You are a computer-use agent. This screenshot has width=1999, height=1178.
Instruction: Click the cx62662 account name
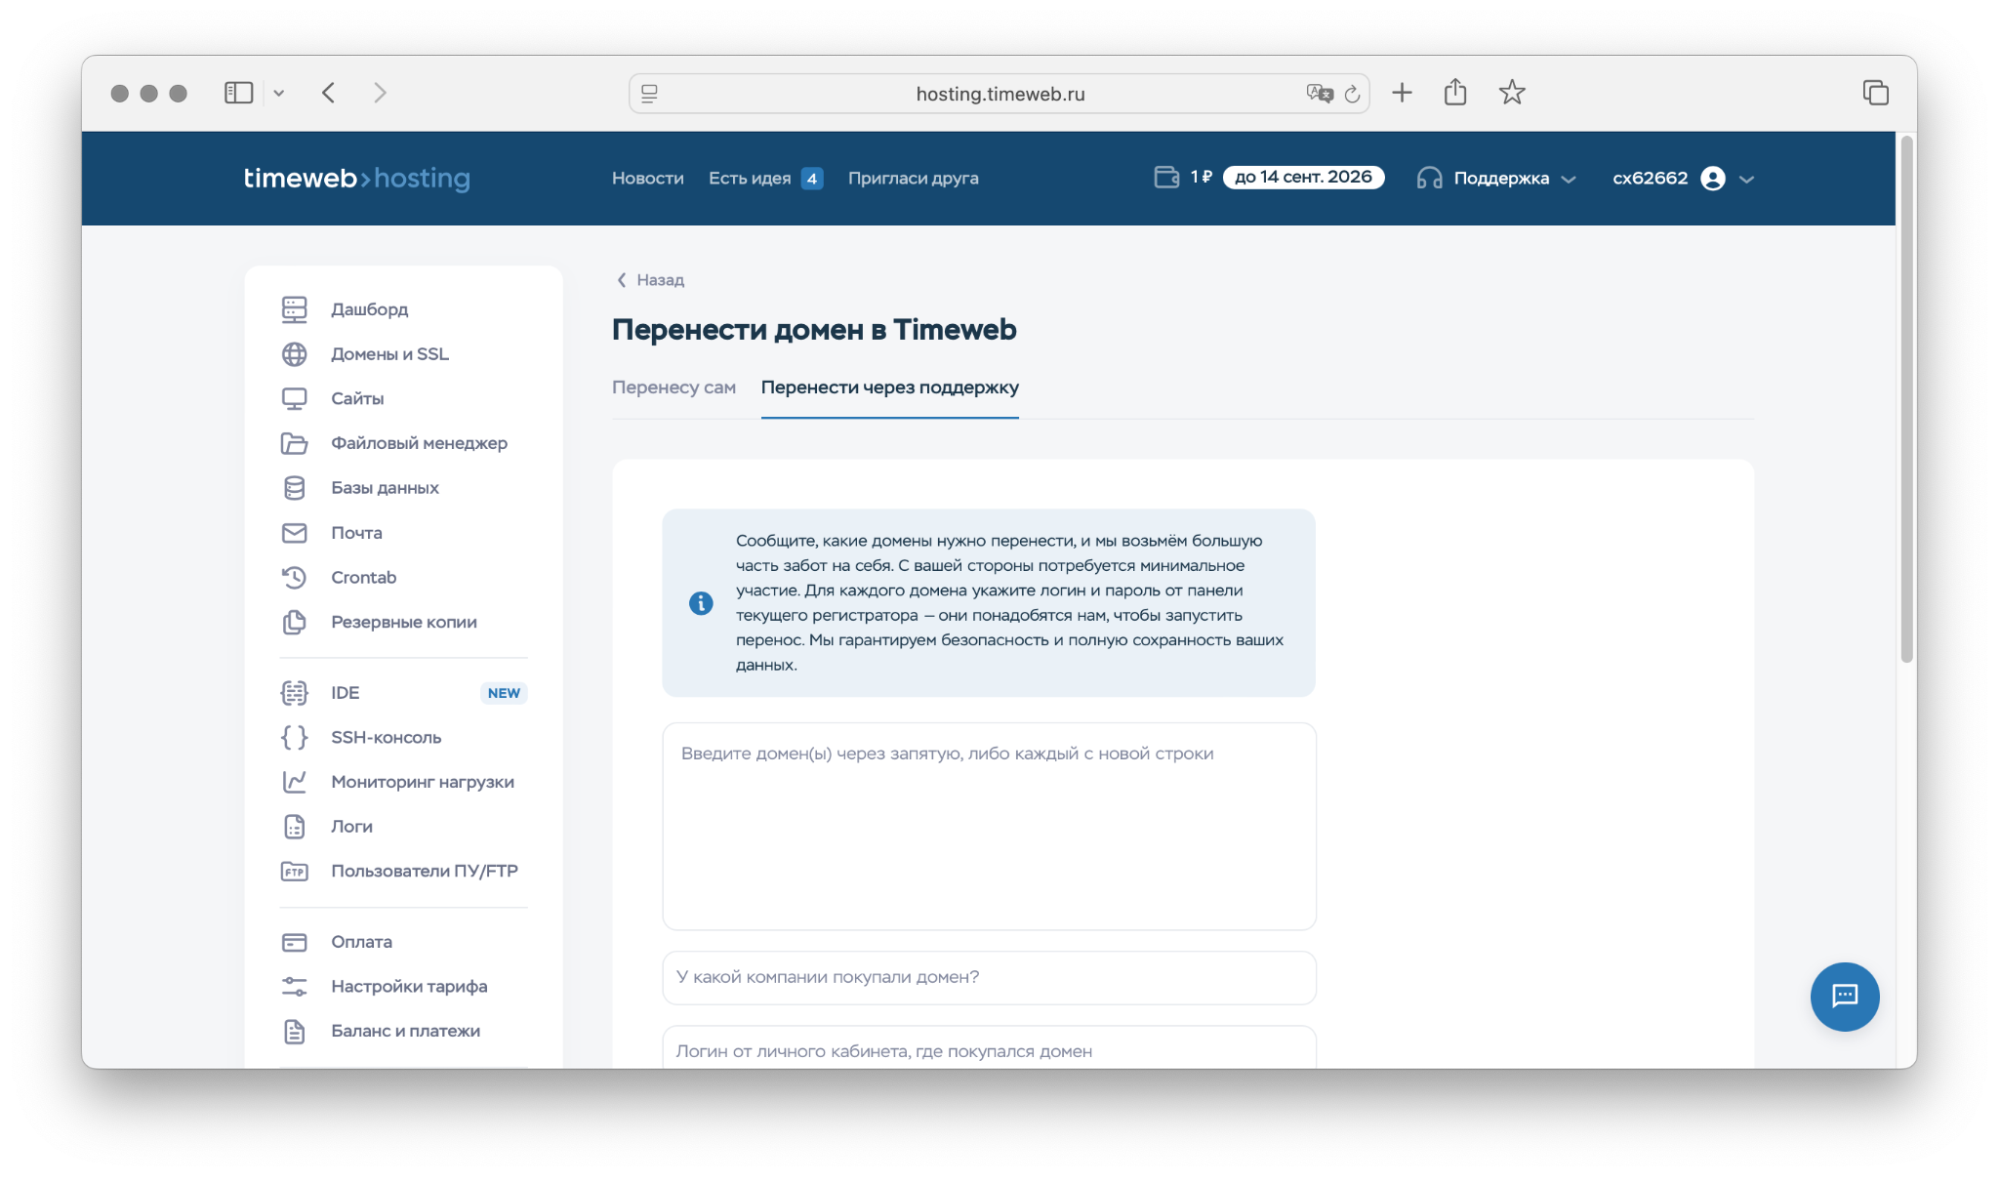coord(1650,178)
